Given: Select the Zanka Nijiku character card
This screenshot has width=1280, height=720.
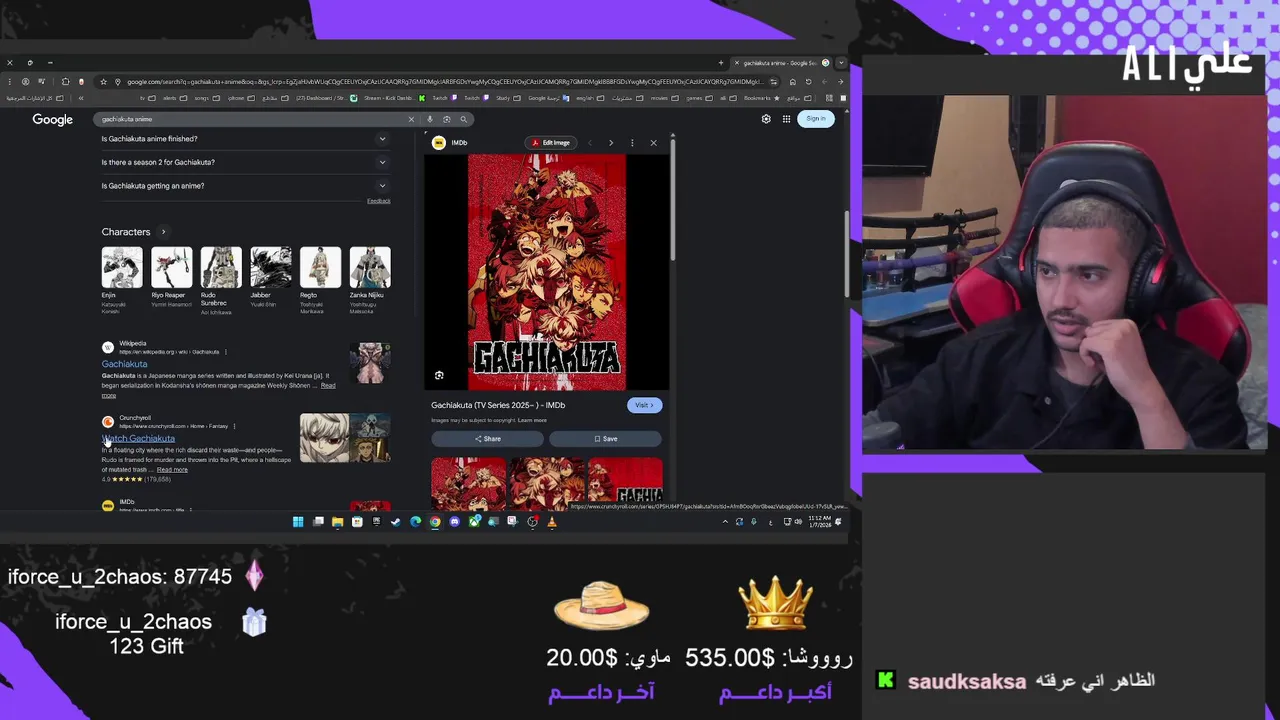Looking at the screenshot, I should (x=370, y=281).
